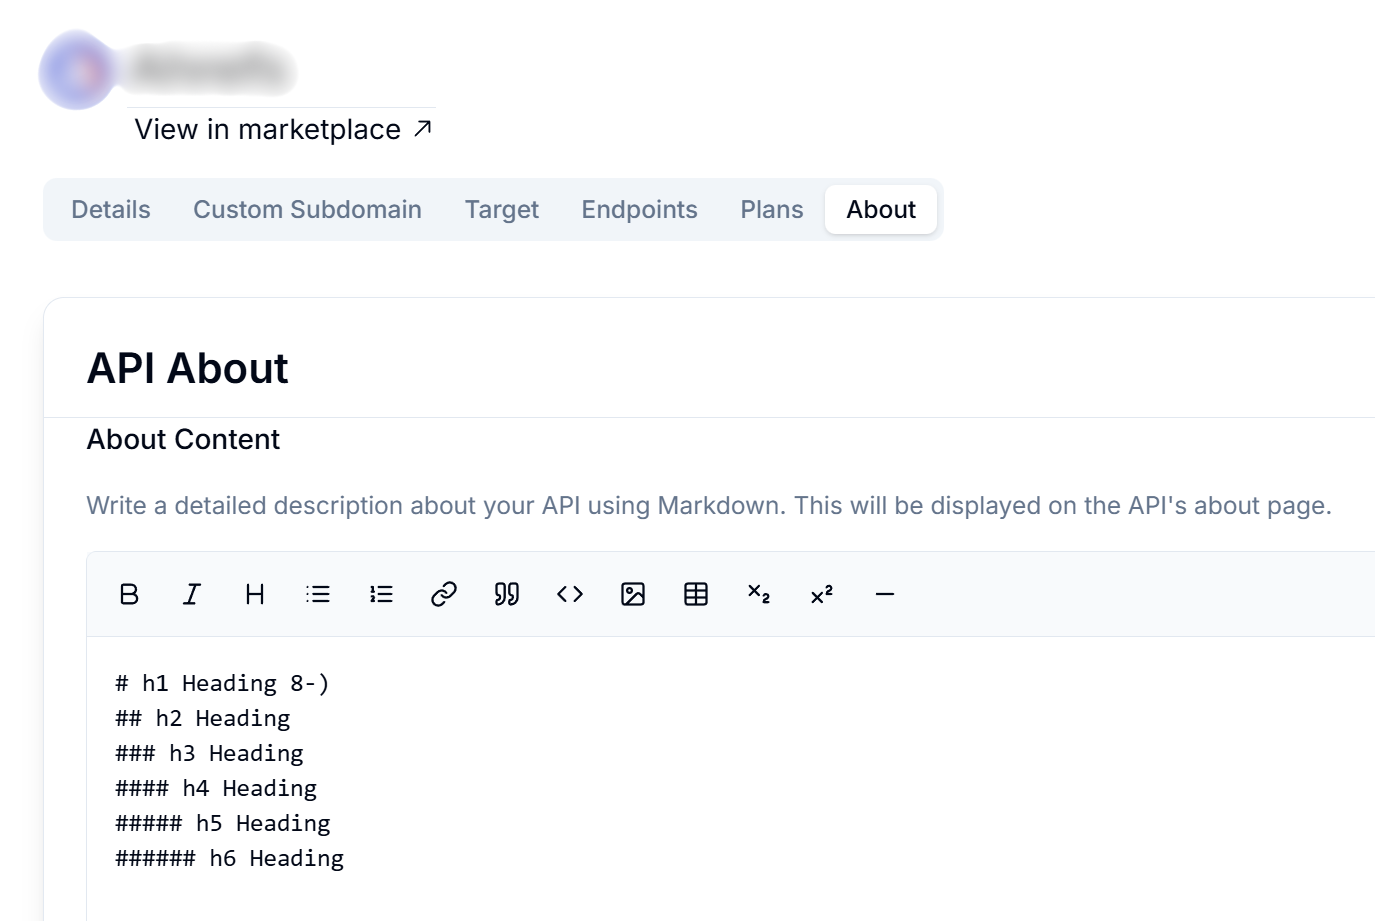Open View in marketplace link
Image resolution: width=1375 pixels, height=921 pixels.
tap(283, 129)
